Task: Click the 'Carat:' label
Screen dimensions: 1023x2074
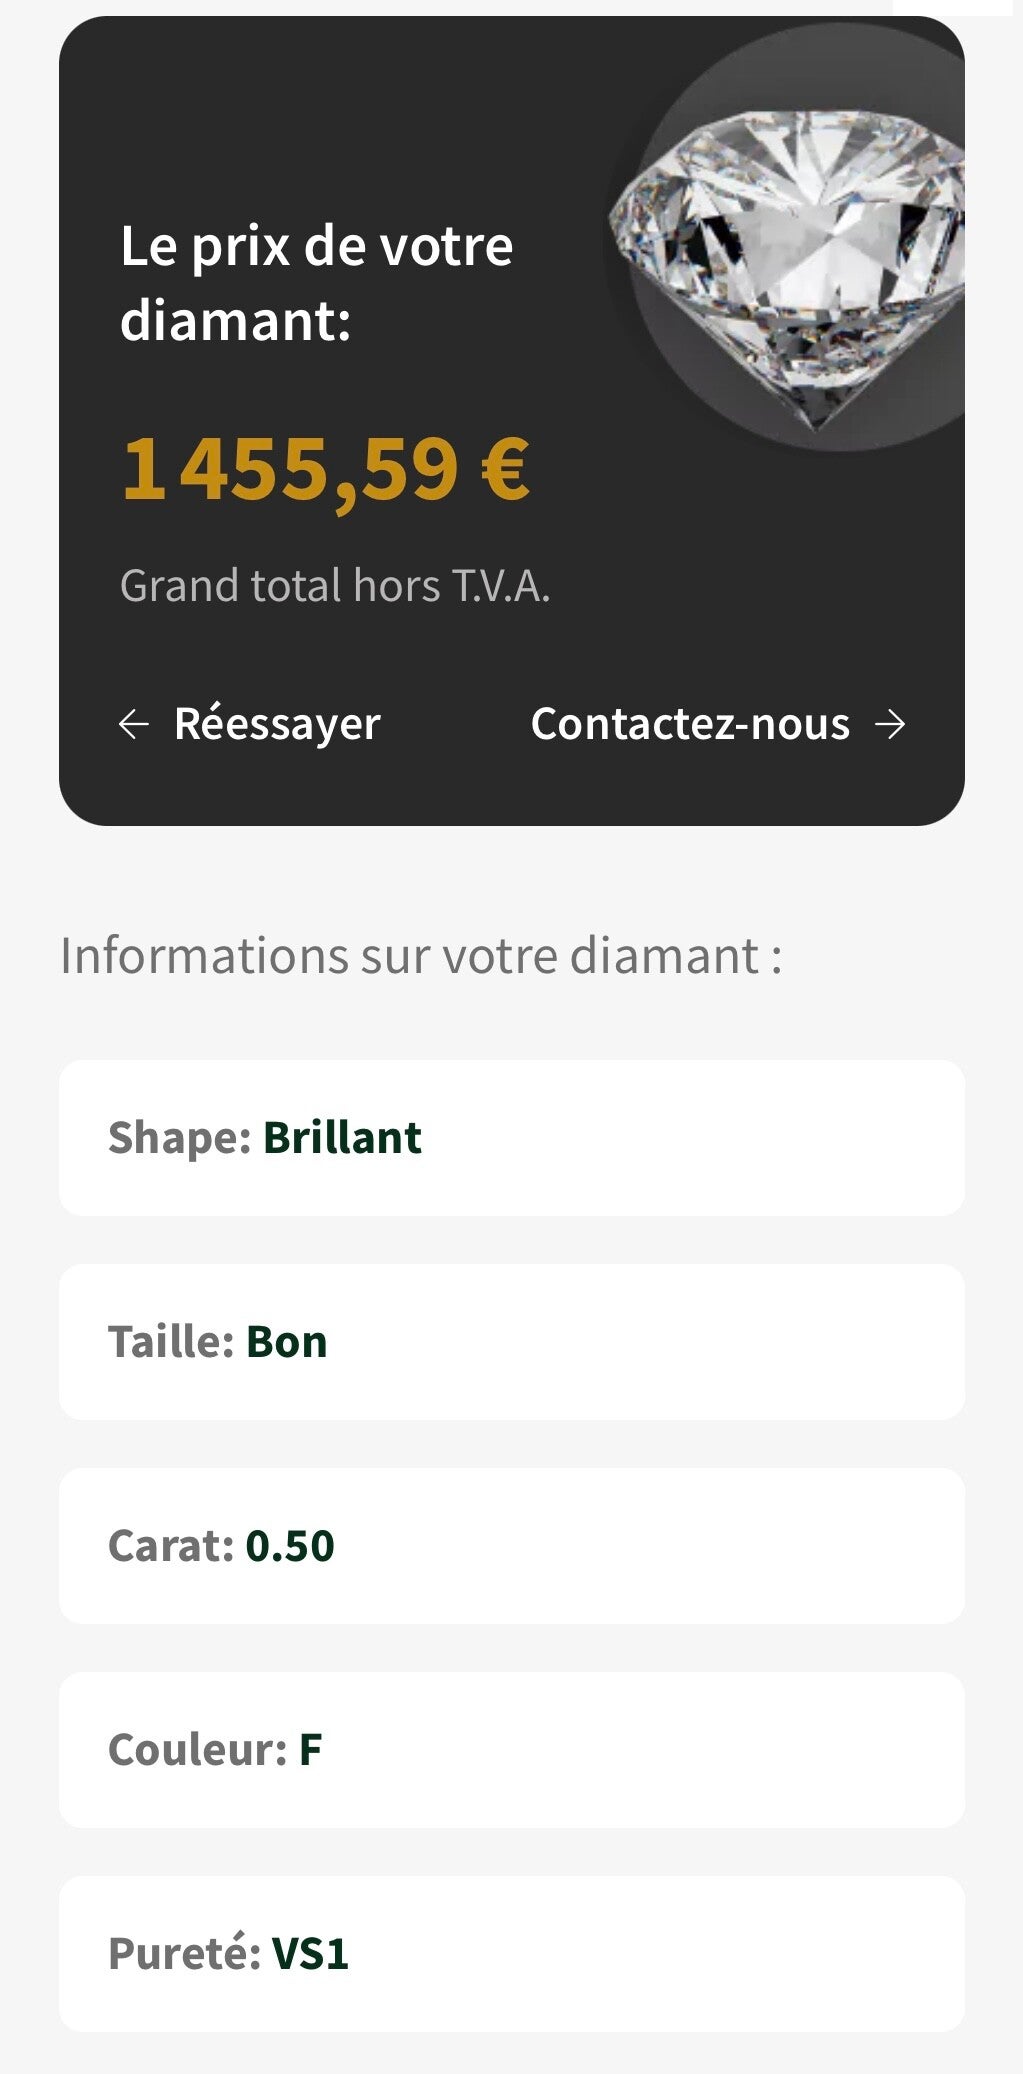Action: 171,1546
